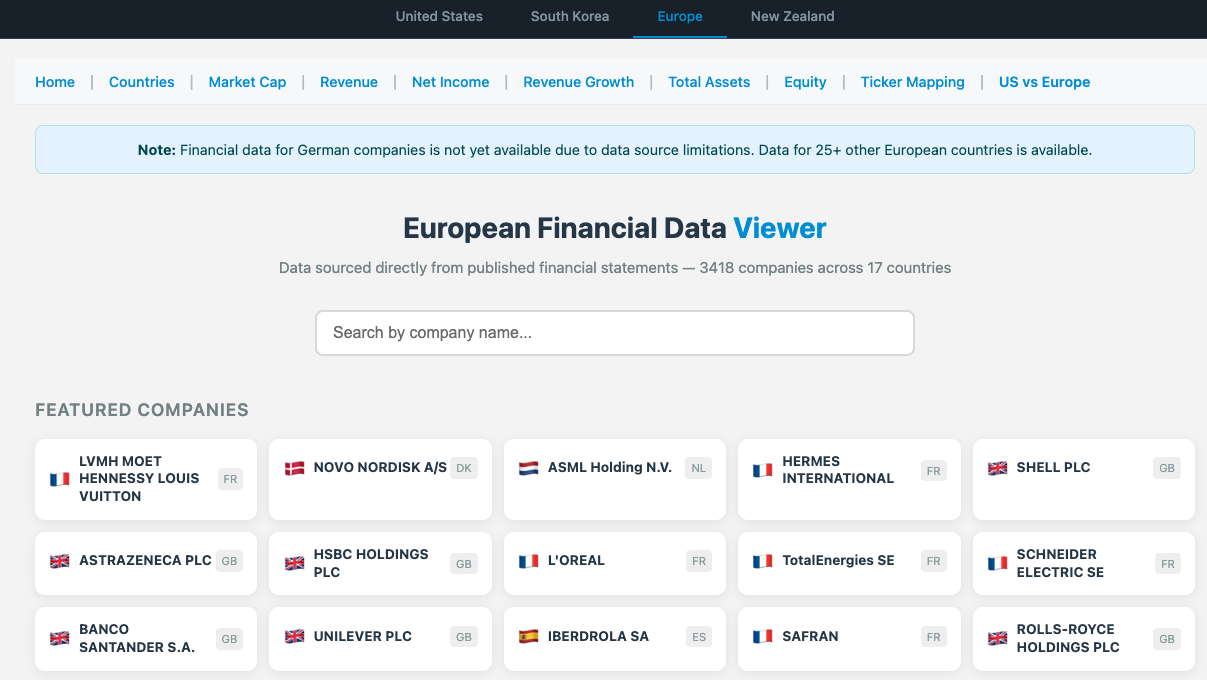Open Market Cap rankings
The width and height of the screenshot is (1207, 680).
[x=247, y=82]
